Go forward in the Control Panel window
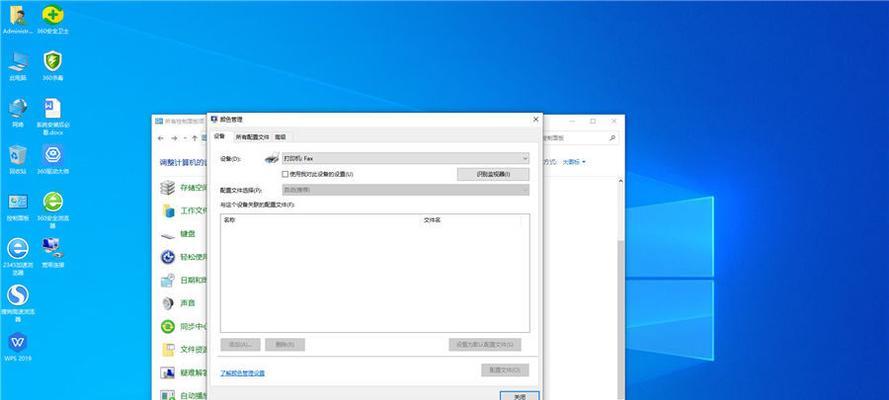This screenshot has height=400, width=889. coord(174,138)
